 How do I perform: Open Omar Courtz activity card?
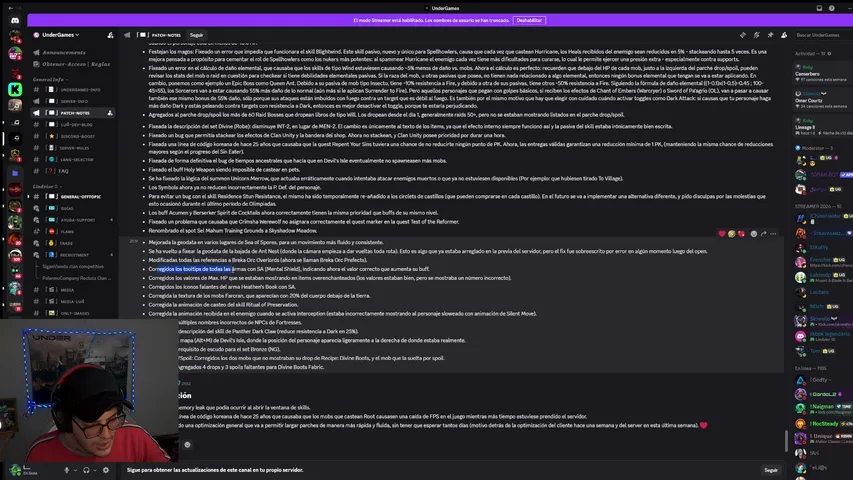click(x=822, y=100)
